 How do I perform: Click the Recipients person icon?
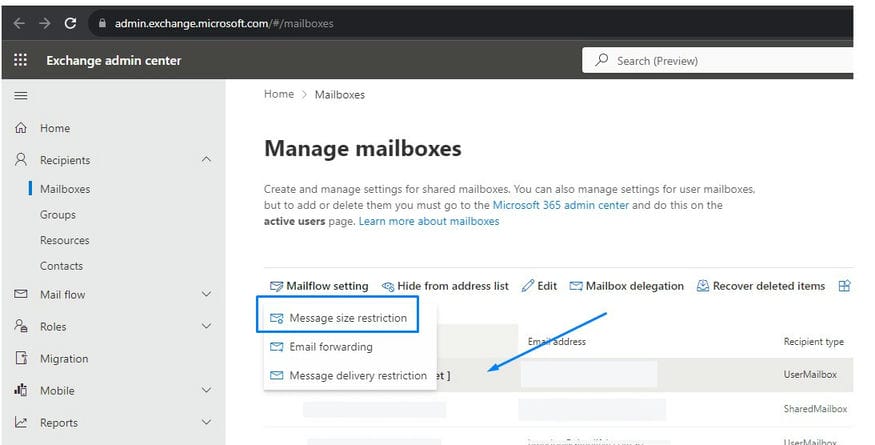[21, 160]
